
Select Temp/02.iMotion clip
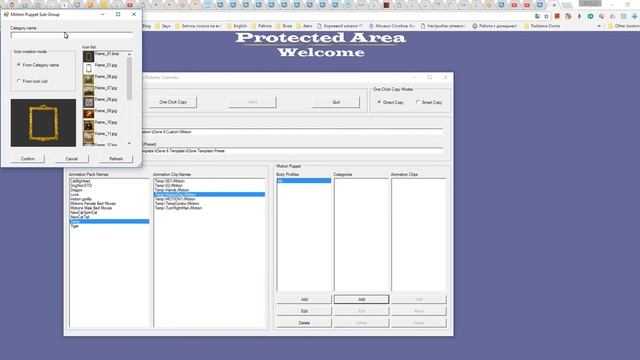tap(168, 185)
